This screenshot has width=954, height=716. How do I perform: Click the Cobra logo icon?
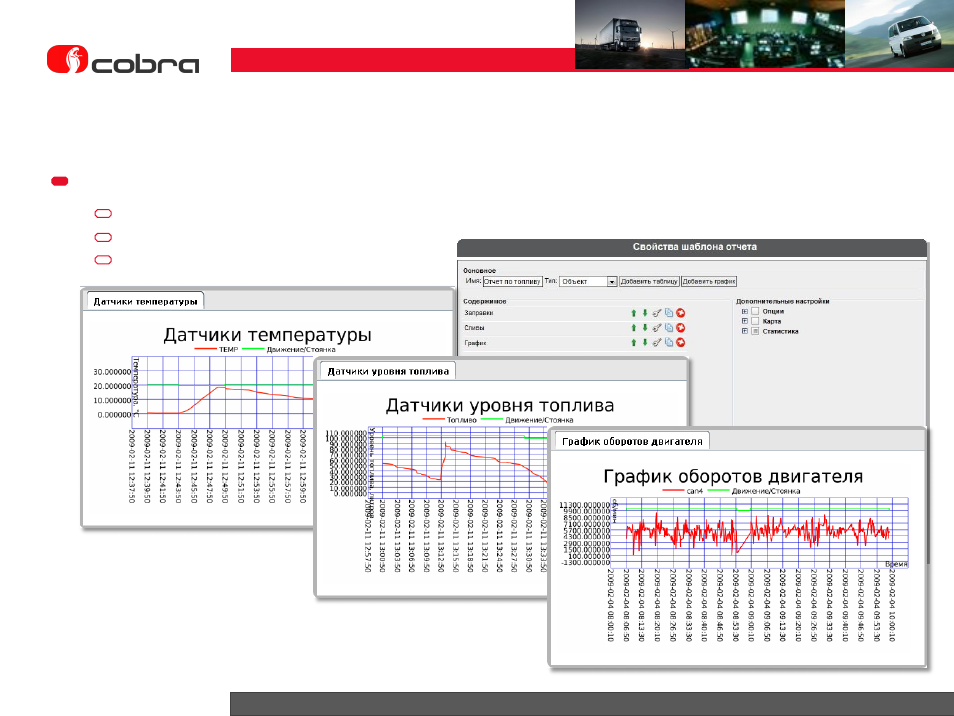(68, 60)
